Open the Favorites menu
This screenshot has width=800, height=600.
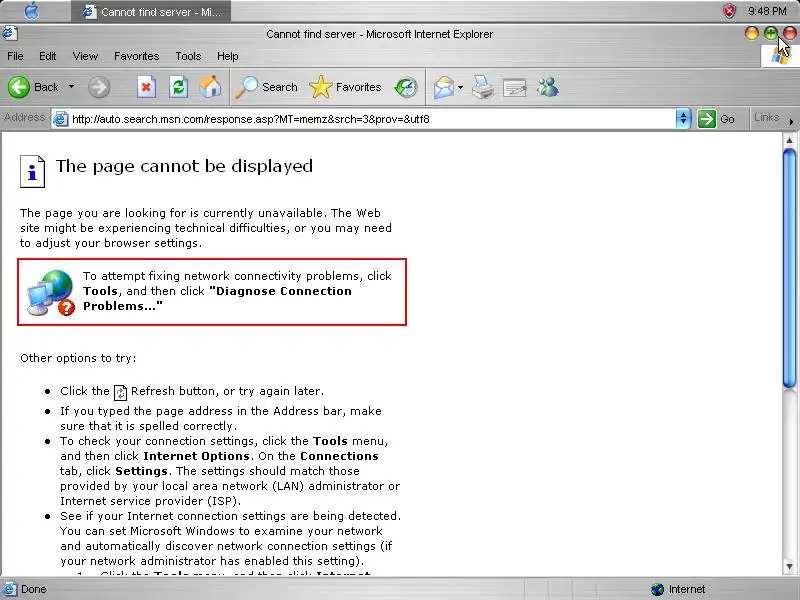click(x=136, y=56)
